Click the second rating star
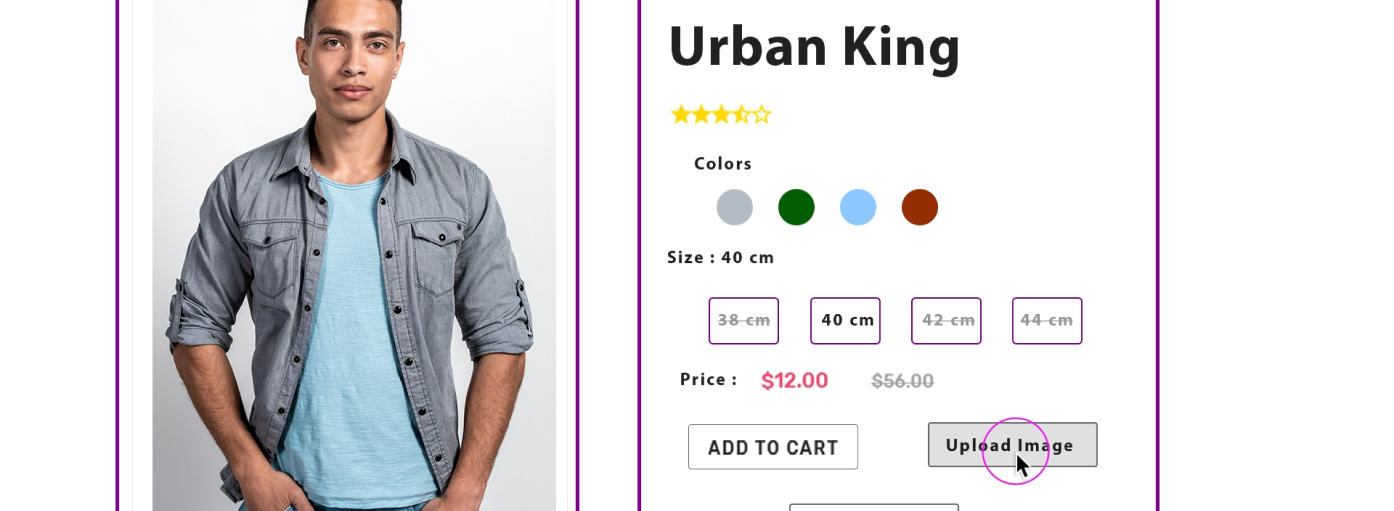1394x511 pixels. (x=701, y=114)
